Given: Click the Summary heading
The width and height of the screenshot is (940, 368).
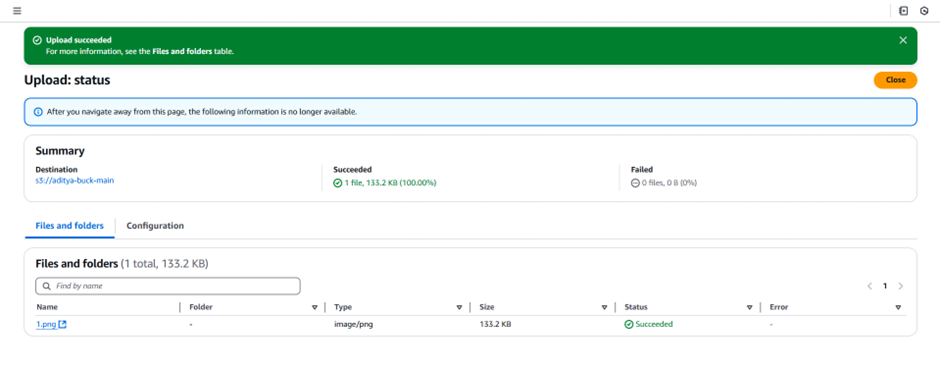Looking at the screenshot, I should pos(60,151).
